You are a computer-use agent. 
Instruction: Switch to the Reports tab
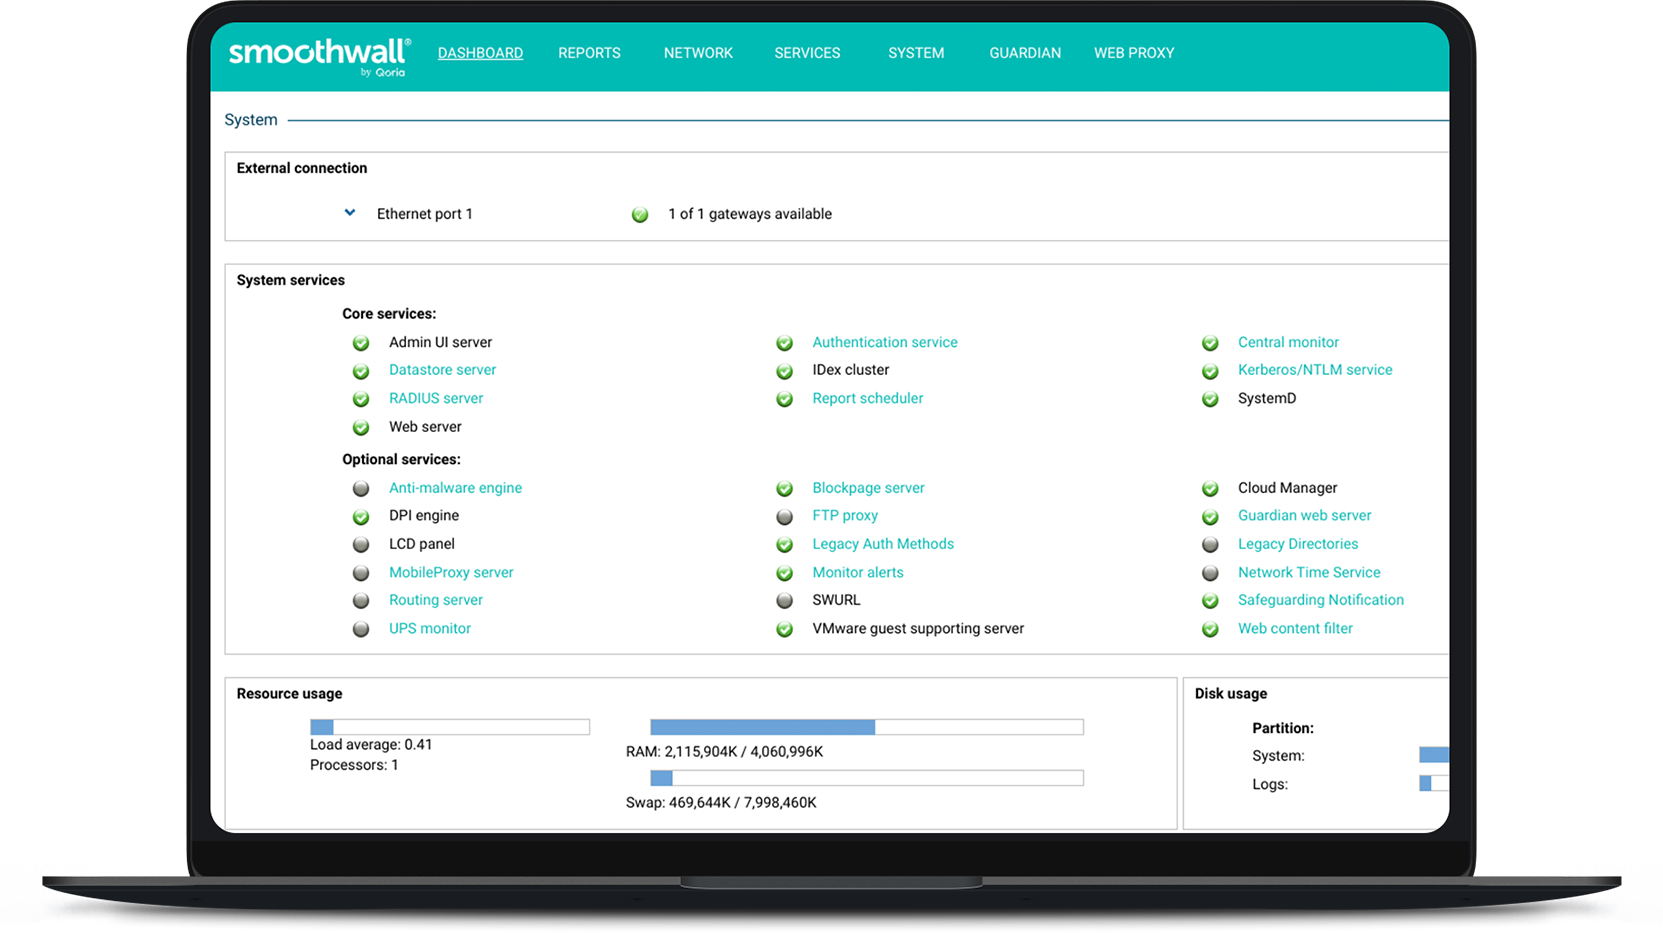click(589, 52)
